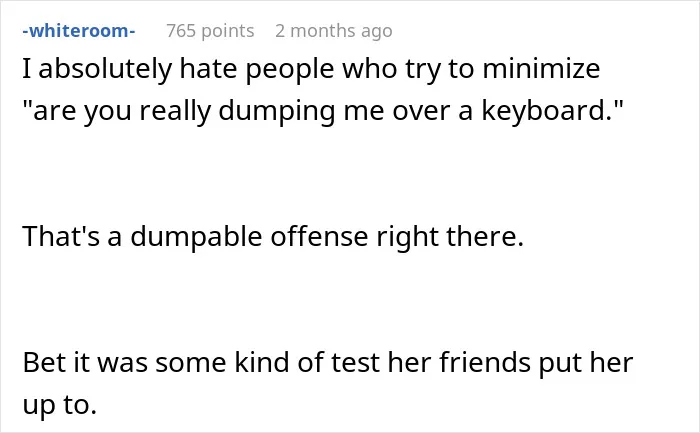Click the word "friends" in last paragraph

click(x=485, y=362)
